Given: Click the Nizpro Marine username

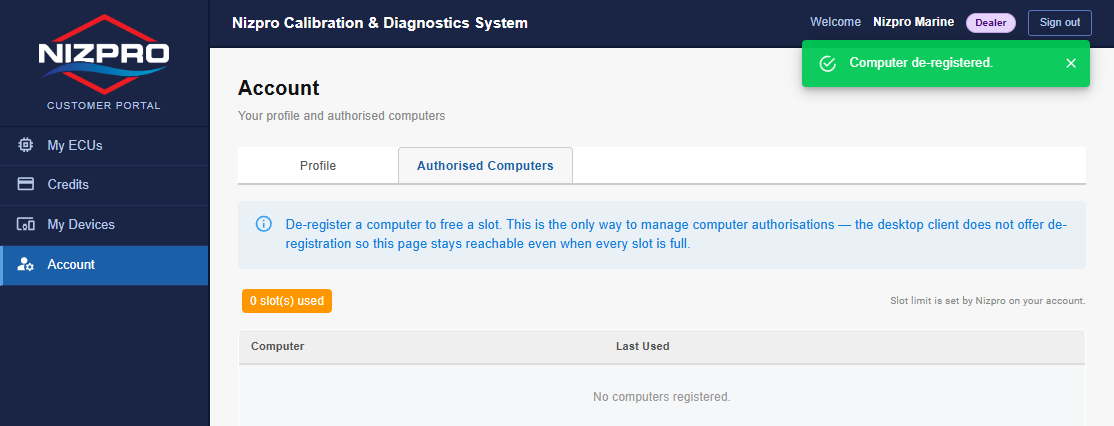Looking at the screenshot, I should tap(913, 23).
